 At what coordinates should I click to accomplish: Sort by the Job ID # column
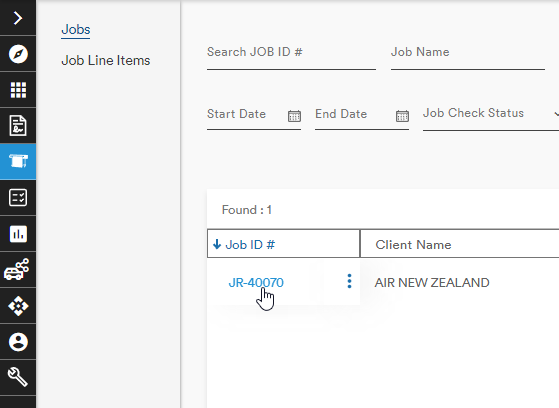[250, 245]
